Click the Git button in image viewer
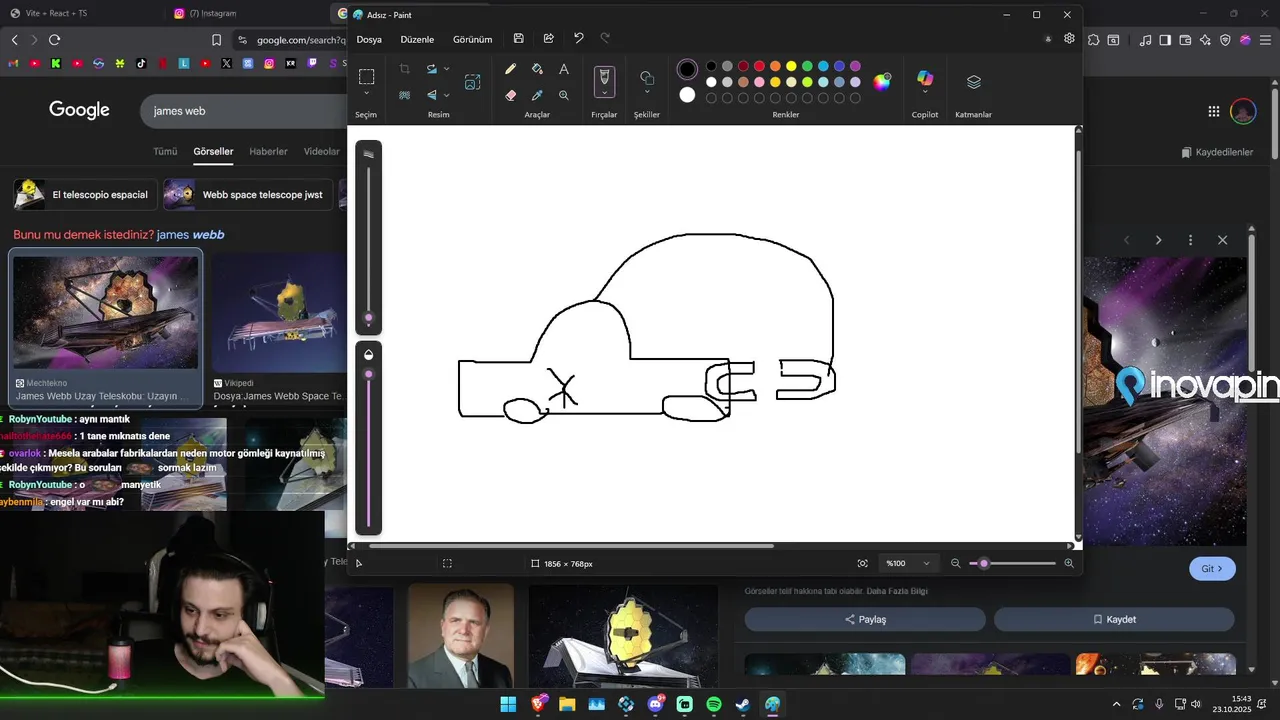This screenshot has width=1280, height=720. pos(1212,568)
